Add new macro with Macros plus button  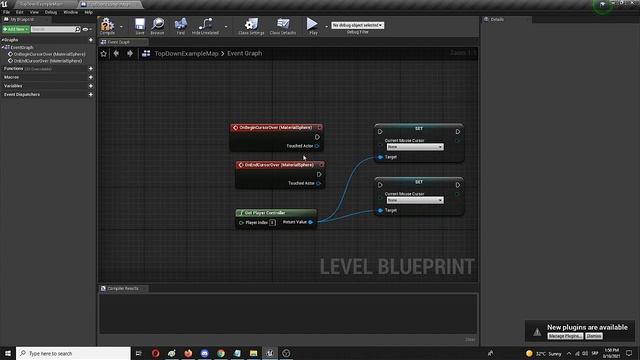91,77
